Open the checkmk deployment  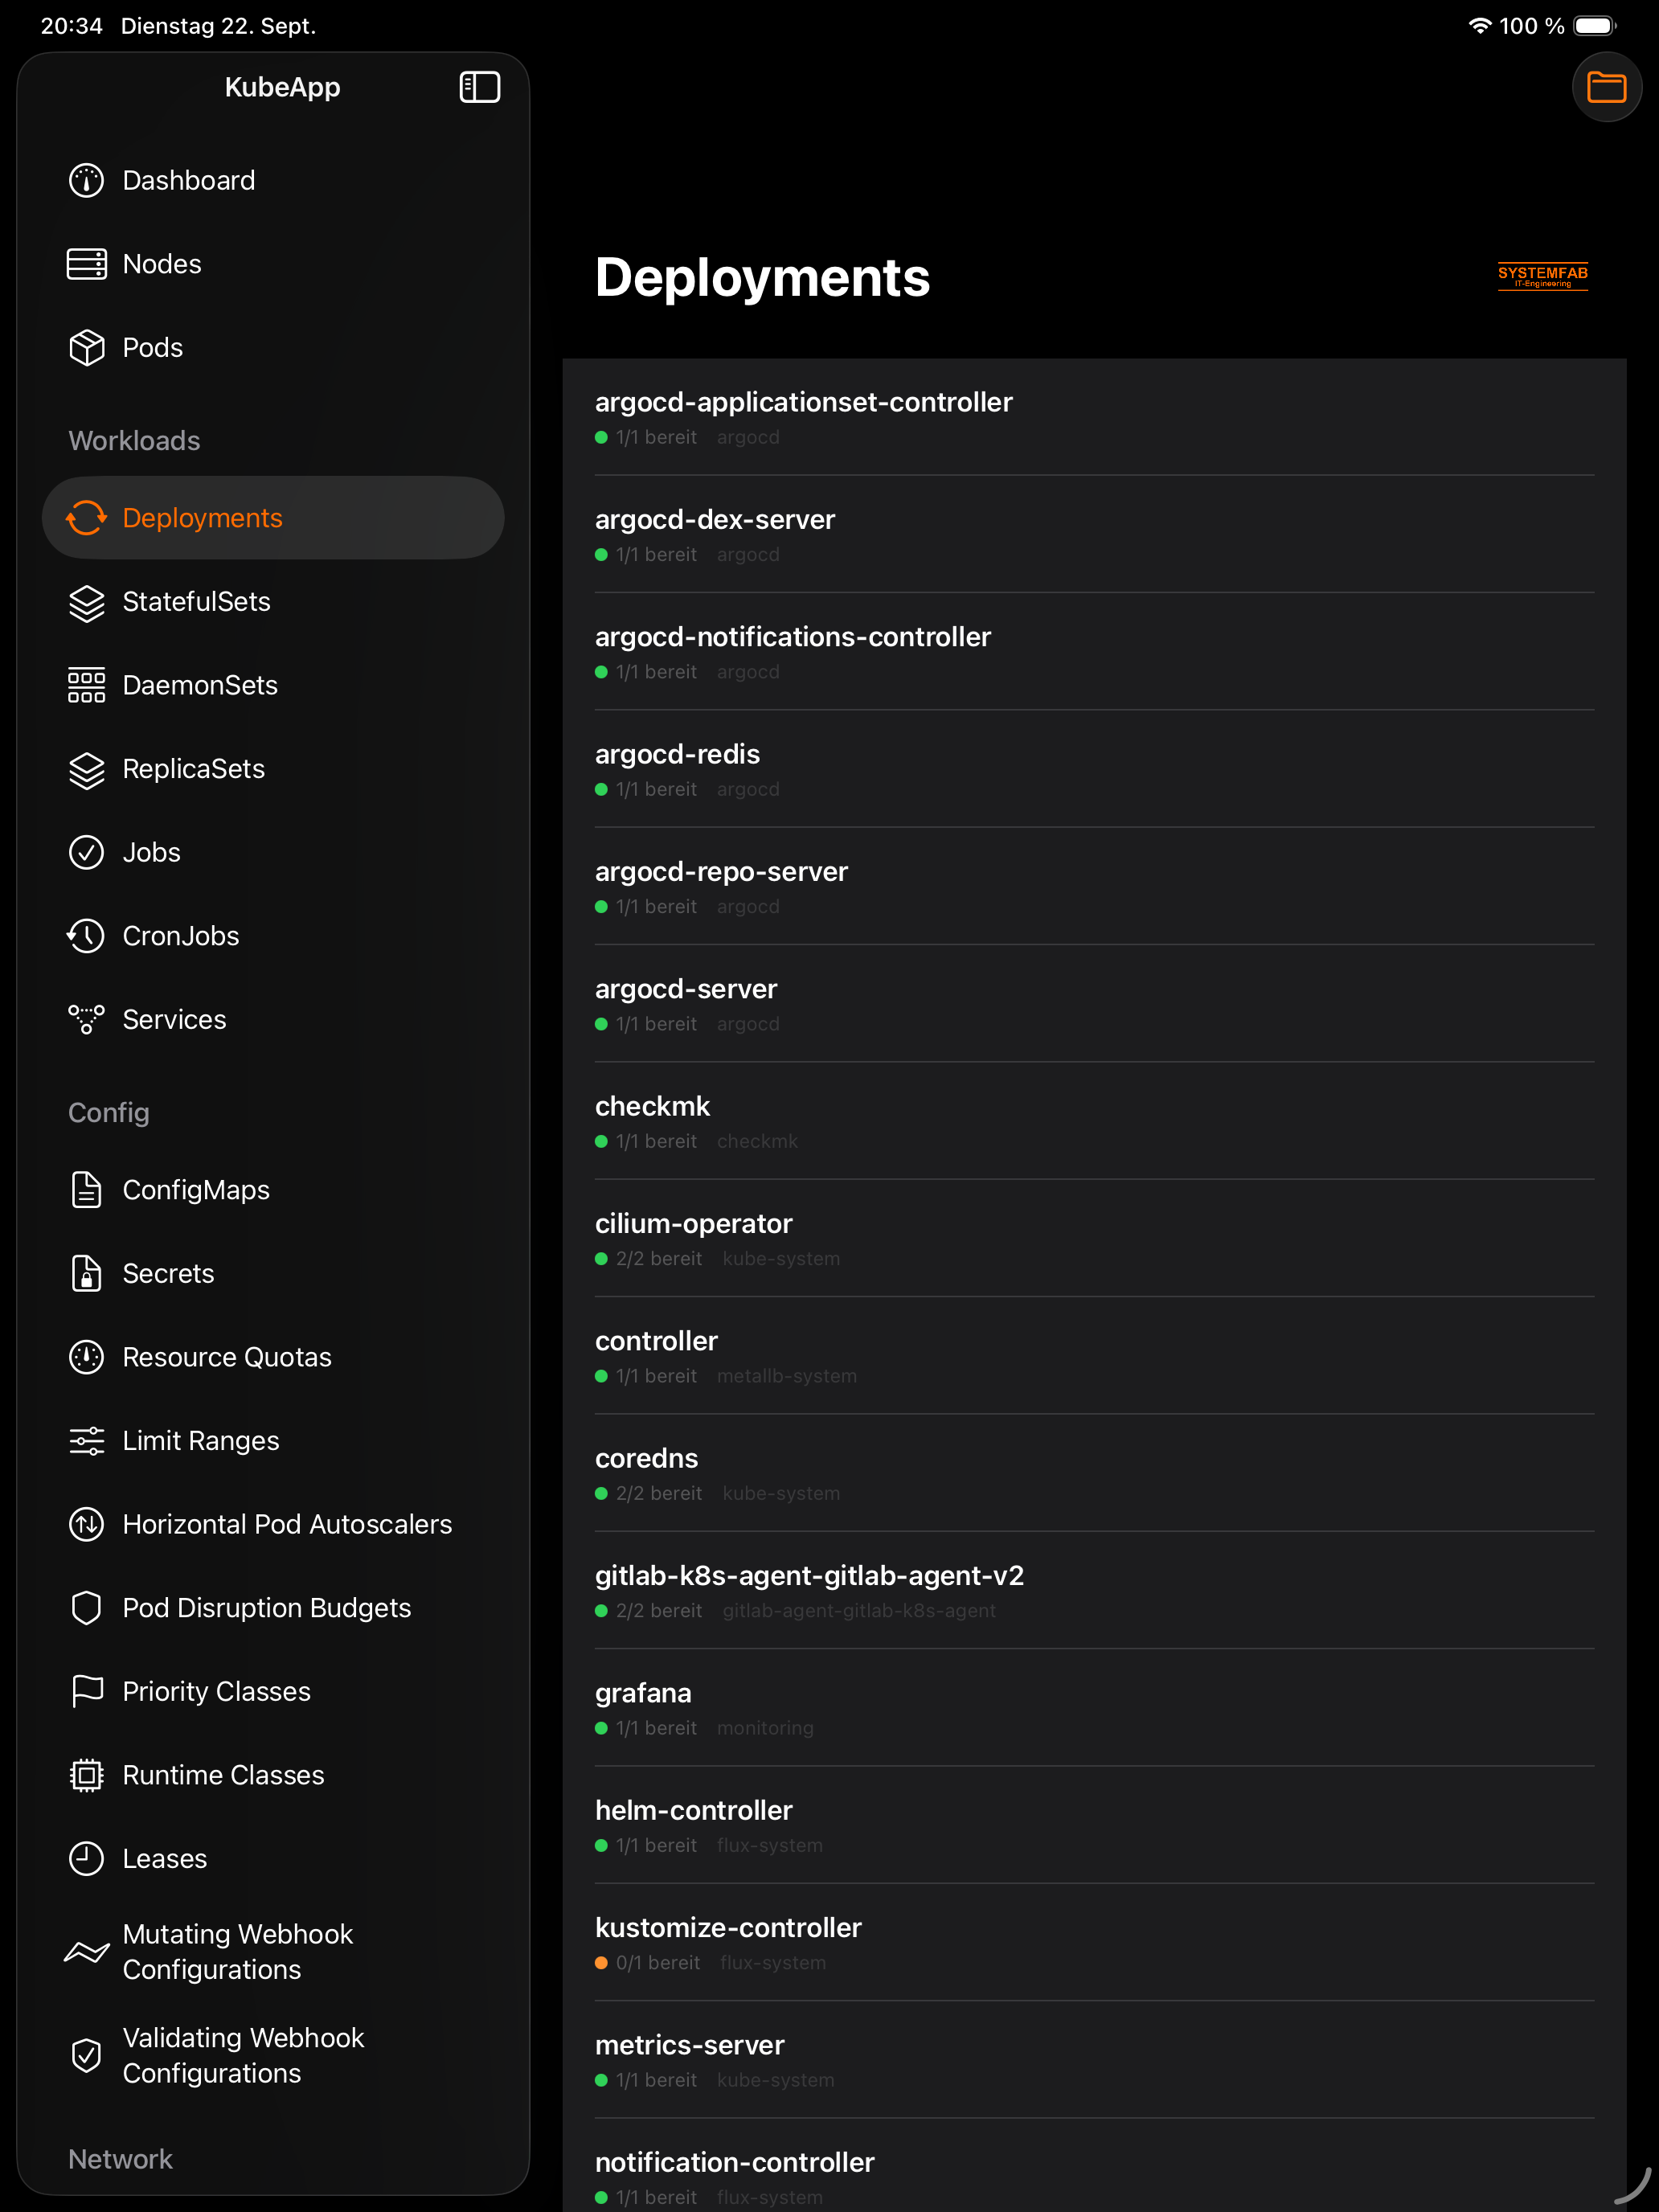[x=1094, y=1121]
